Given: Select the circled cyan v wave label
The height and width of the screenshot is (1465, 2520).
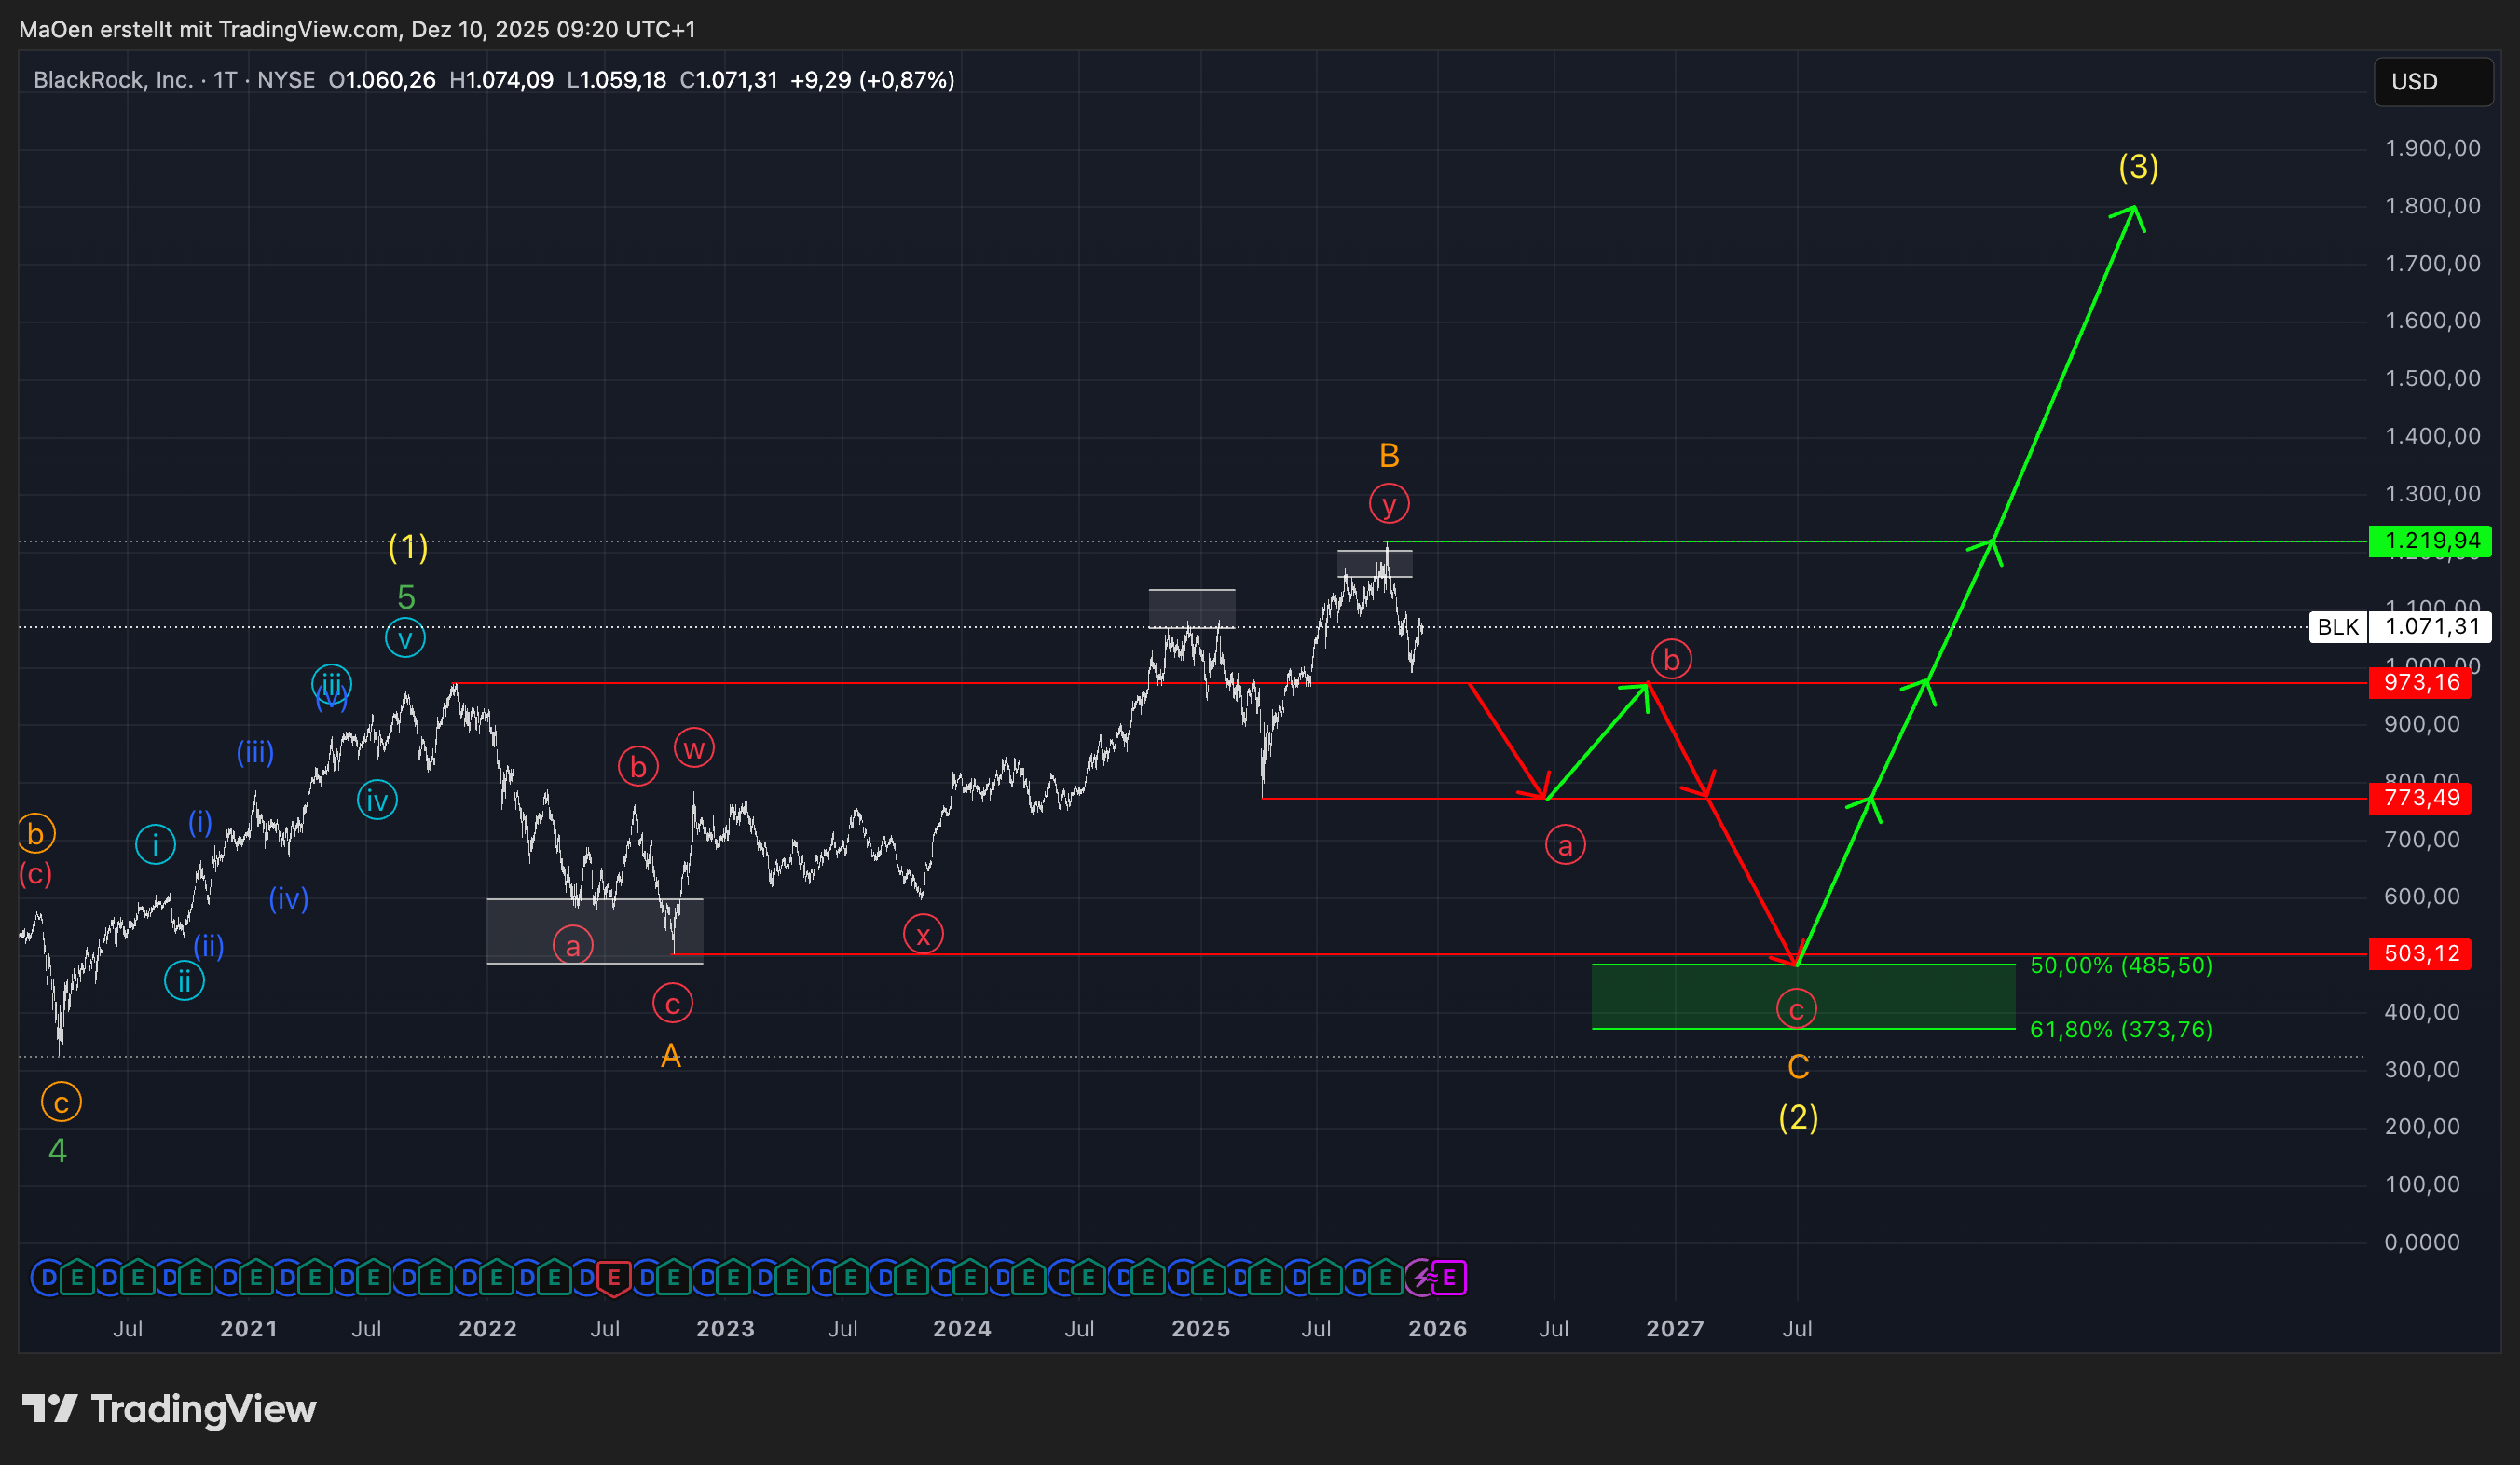Looking at the screenshot, I should (x=405, y=638).
